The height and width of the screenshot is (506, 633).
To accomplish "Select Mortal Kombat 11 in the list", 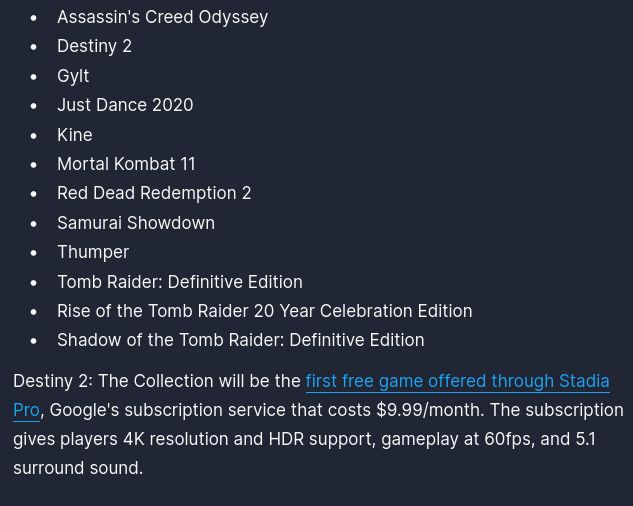I will coord(126,164).
